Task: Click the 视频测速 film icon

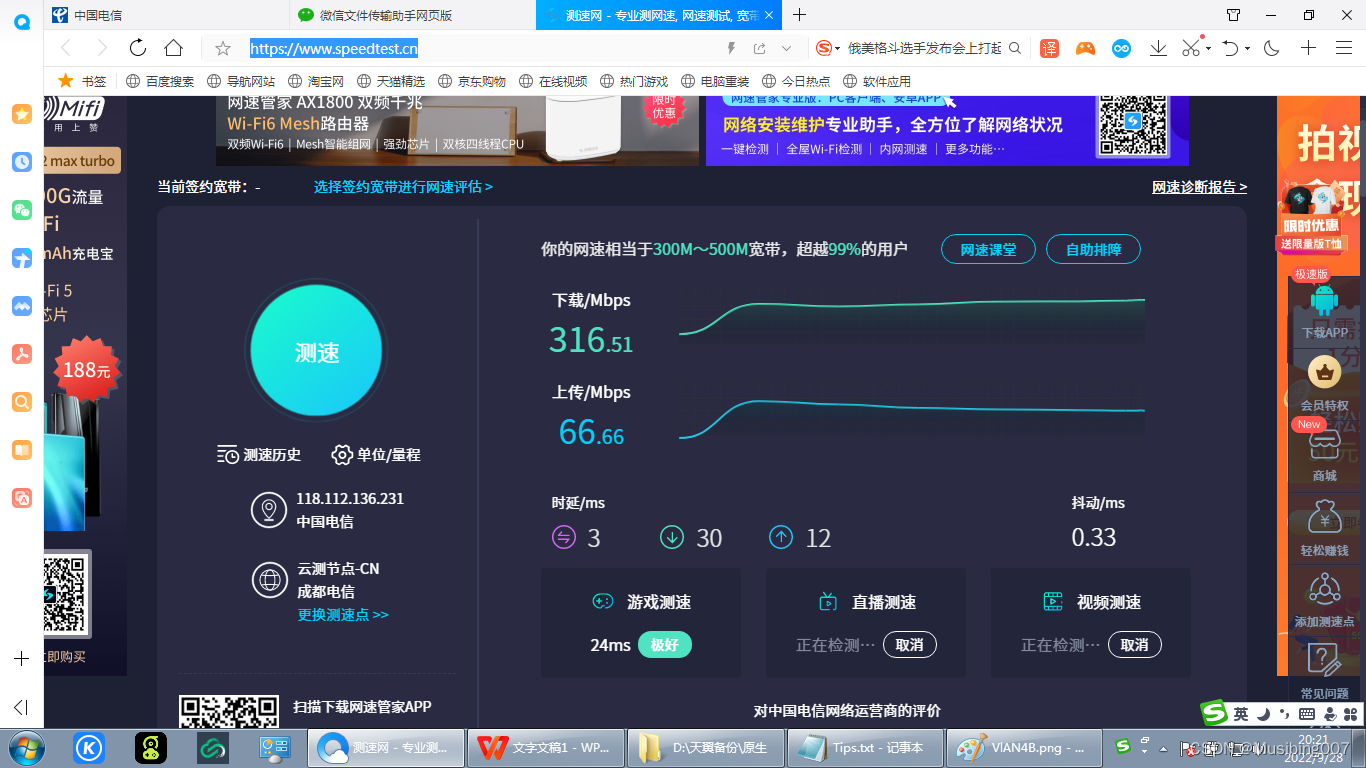Action: click(1053, 602)
